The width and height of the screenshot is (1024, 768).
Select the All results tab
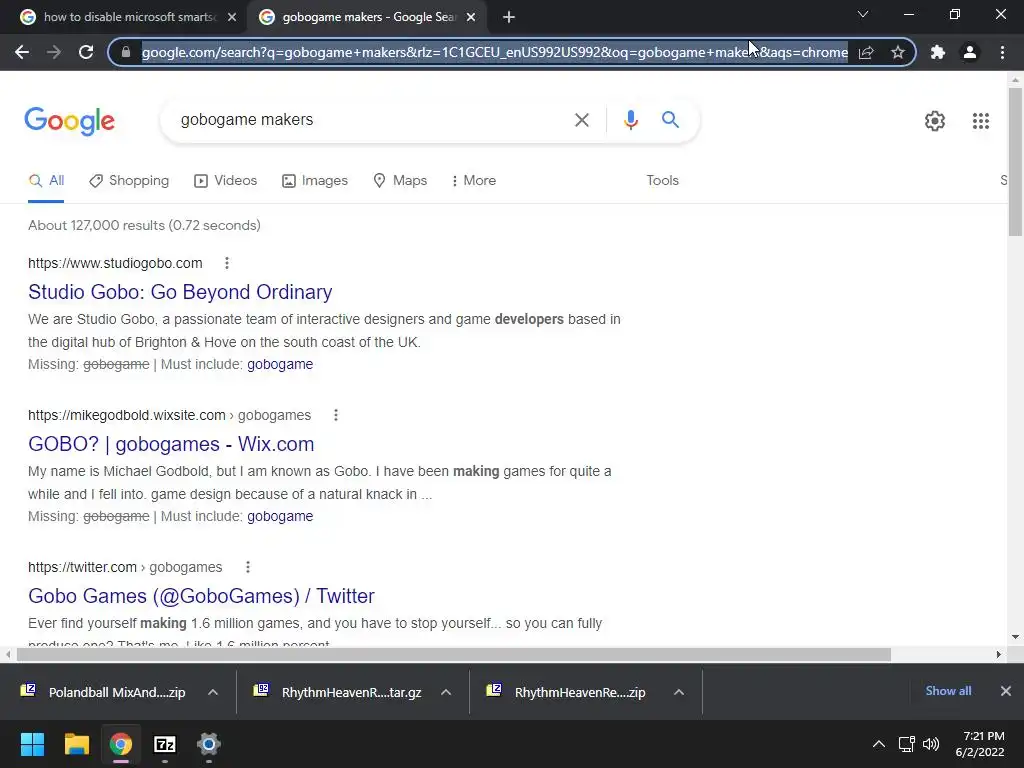tap(46, 181)
